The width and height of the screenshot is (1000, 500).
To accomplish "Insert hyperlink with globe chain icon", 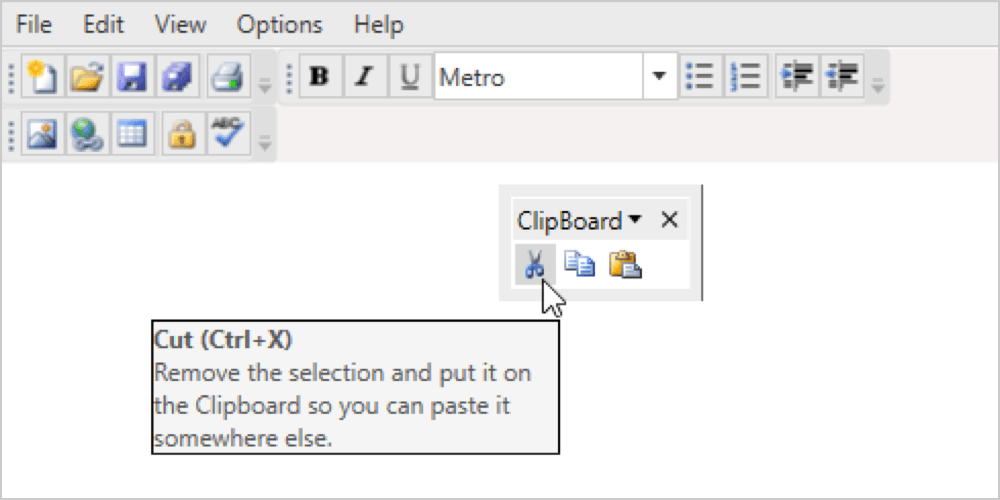I will pos(87,134).
